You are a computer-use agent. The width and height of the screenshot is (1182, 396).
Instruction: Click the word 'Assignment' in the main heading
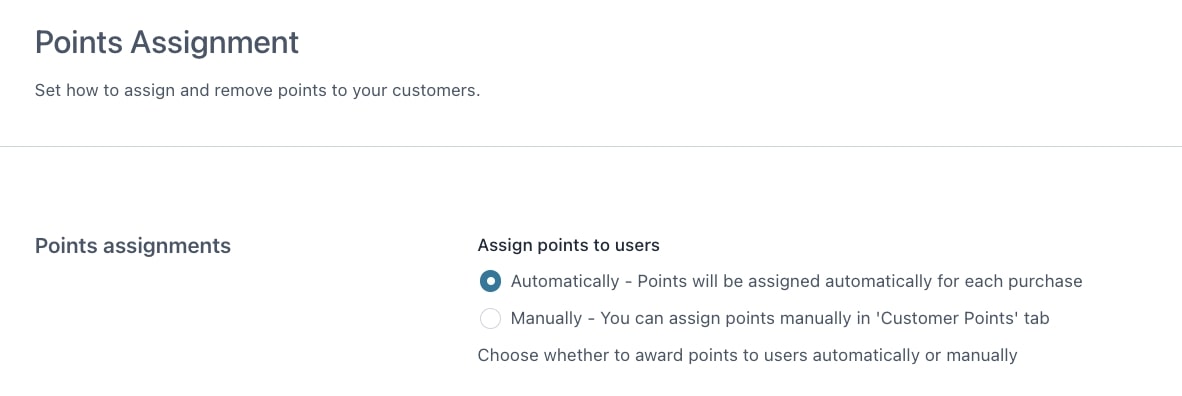click(x=214, y=43)
